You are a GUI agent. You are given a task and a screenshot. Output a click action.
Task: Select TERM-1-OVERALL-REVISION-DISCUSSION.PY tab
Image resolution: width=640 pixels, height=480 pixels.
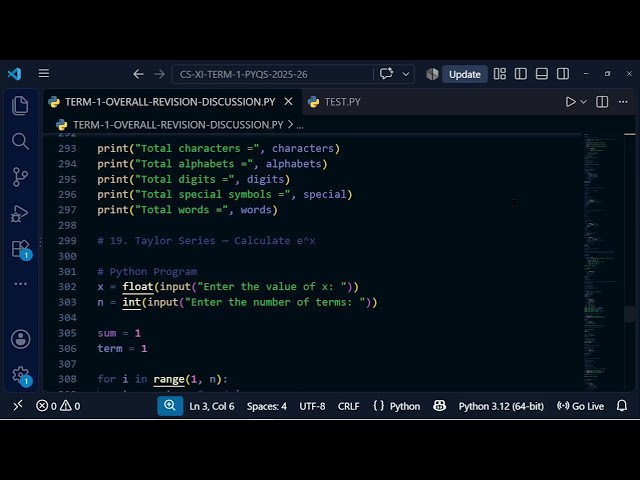pyautogui.click(x=170, y=102)
